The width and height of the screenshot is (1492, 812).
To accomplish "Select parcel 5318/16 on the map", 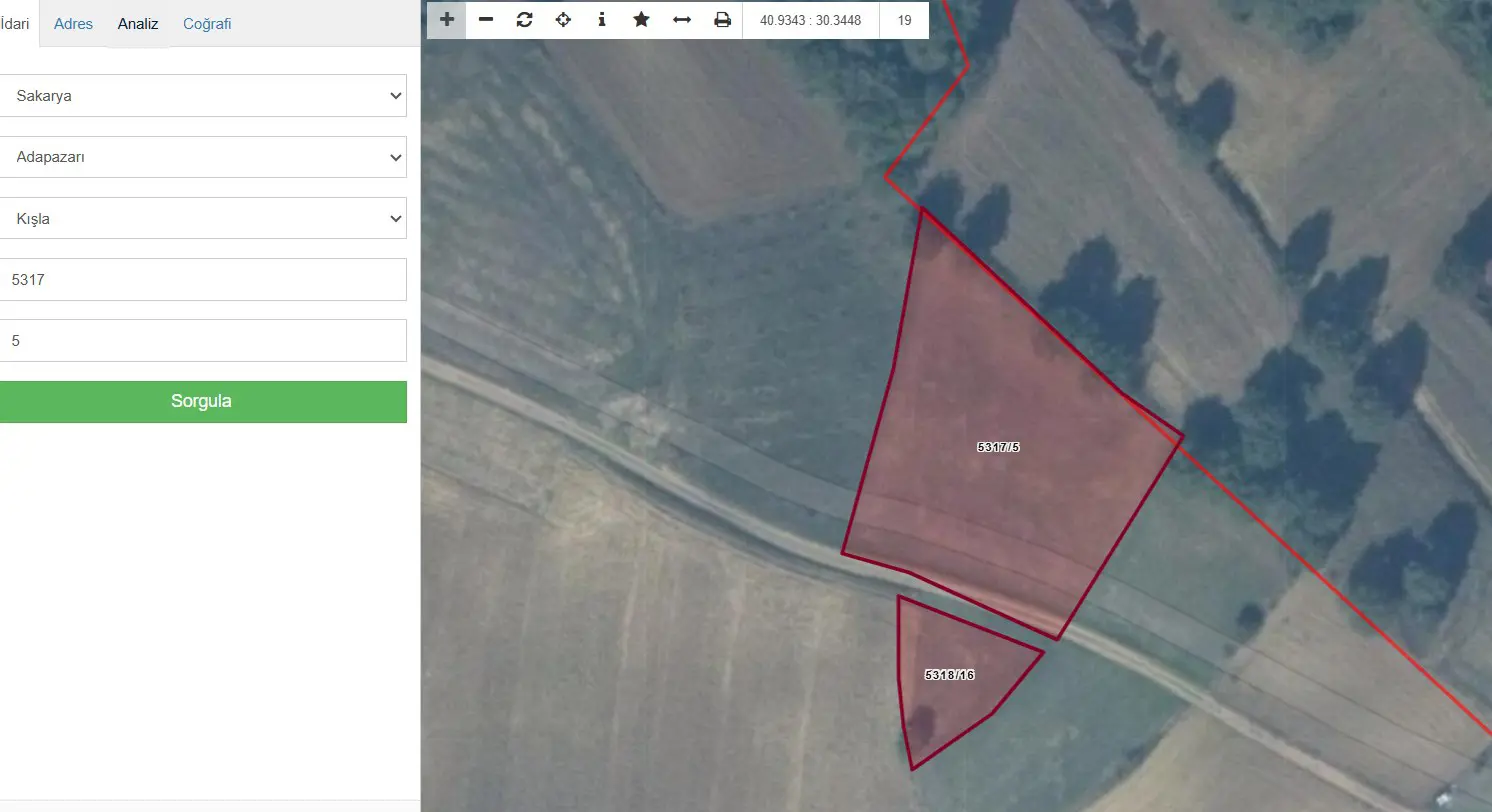I will click(949, 675).
